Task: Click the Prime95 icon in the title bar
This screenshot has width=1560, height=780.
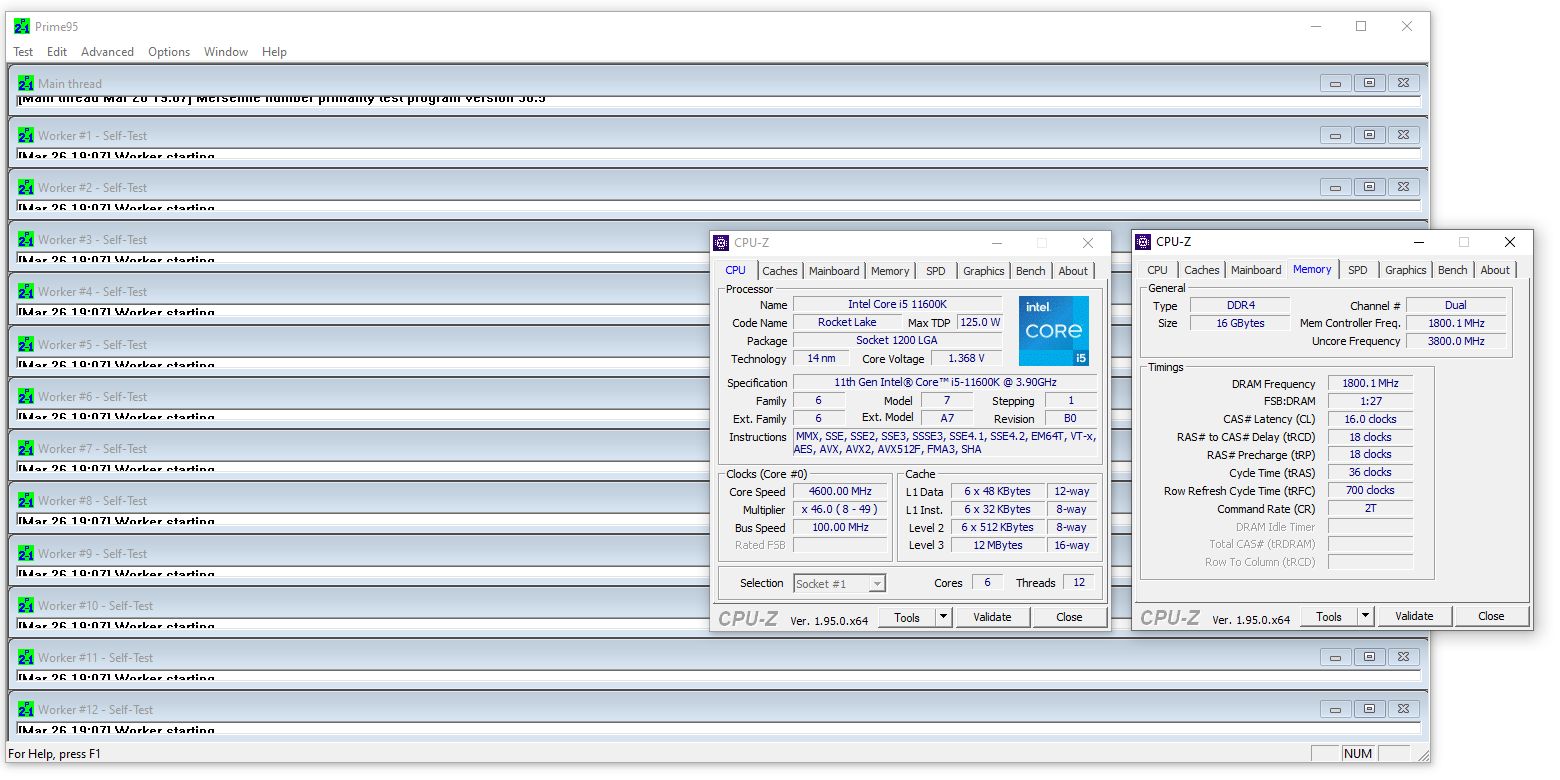Action: 22,27
